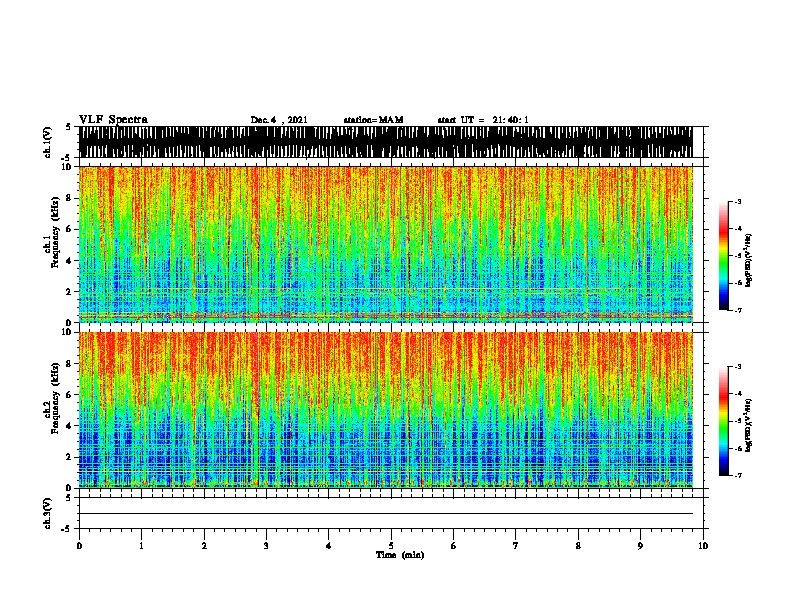
Task: Click the "5" minute tick on the time axis
Action: click(x=391, y=546)
